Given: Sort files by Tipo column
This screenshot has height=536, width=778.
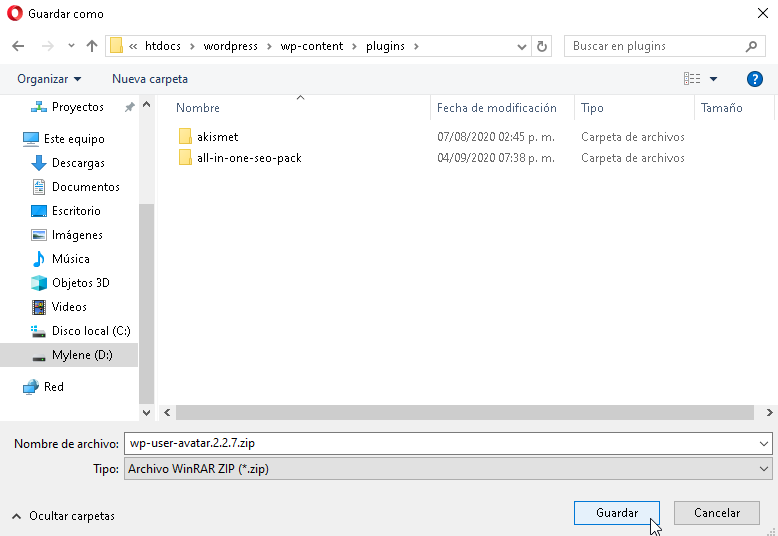Looking at the screenshot, I should click(592, 108).
